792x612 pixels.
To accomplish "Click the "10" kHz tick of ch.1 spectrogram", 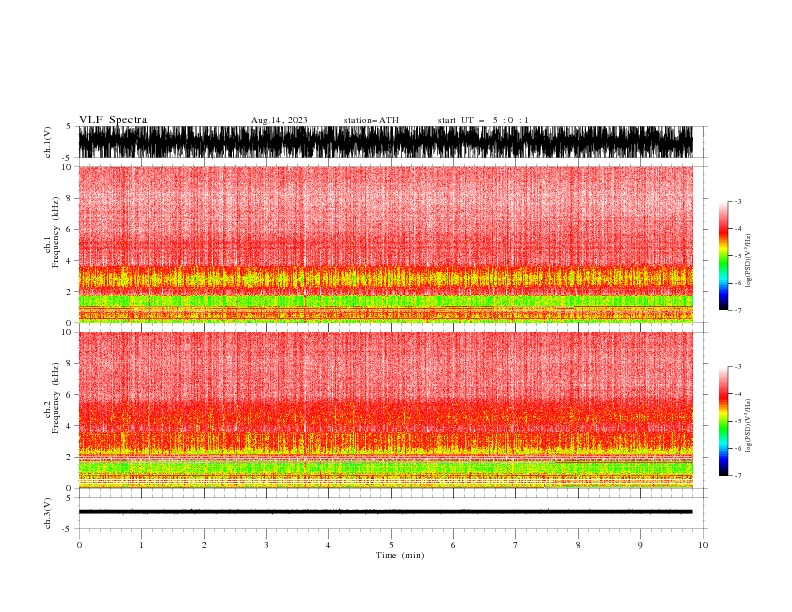I will pos(67,167).
